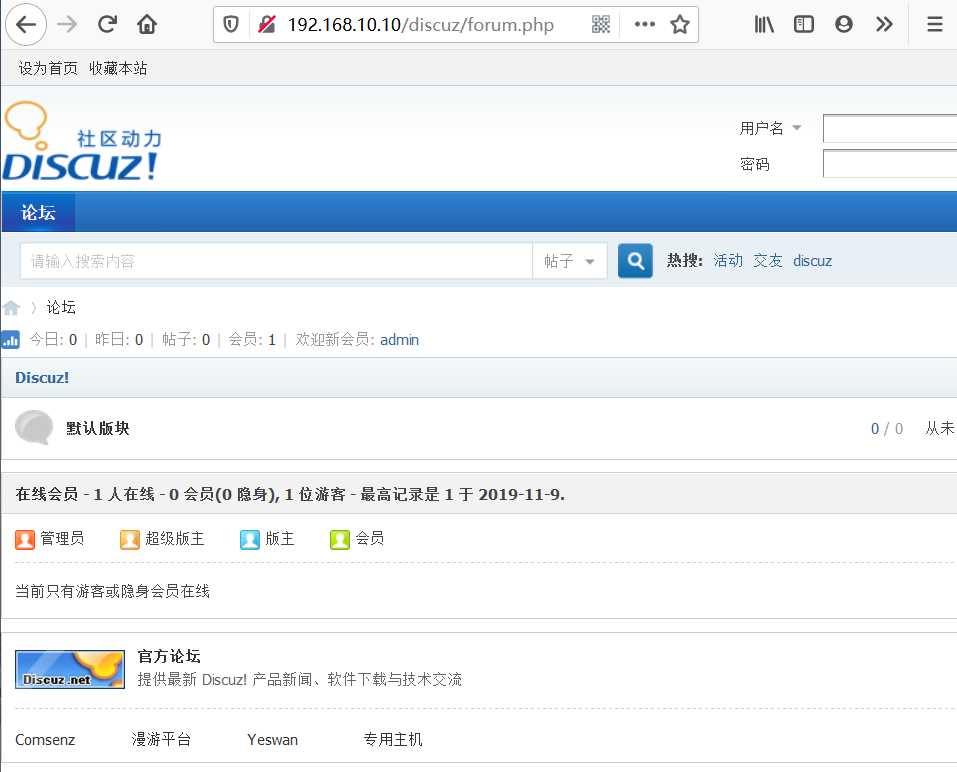This screenshot has width=957, height=772.
Task: Click the 0 / 0 post count
Action: pos(887,428)
